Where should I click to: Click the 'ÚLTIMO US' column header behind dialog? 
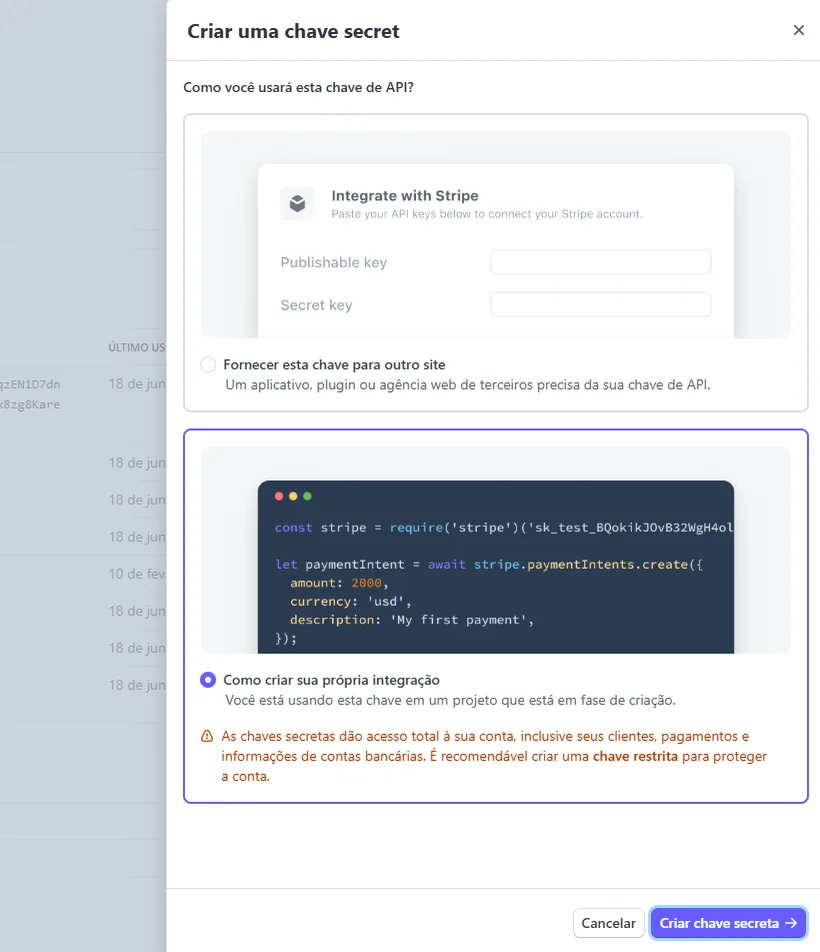point(137,347)
